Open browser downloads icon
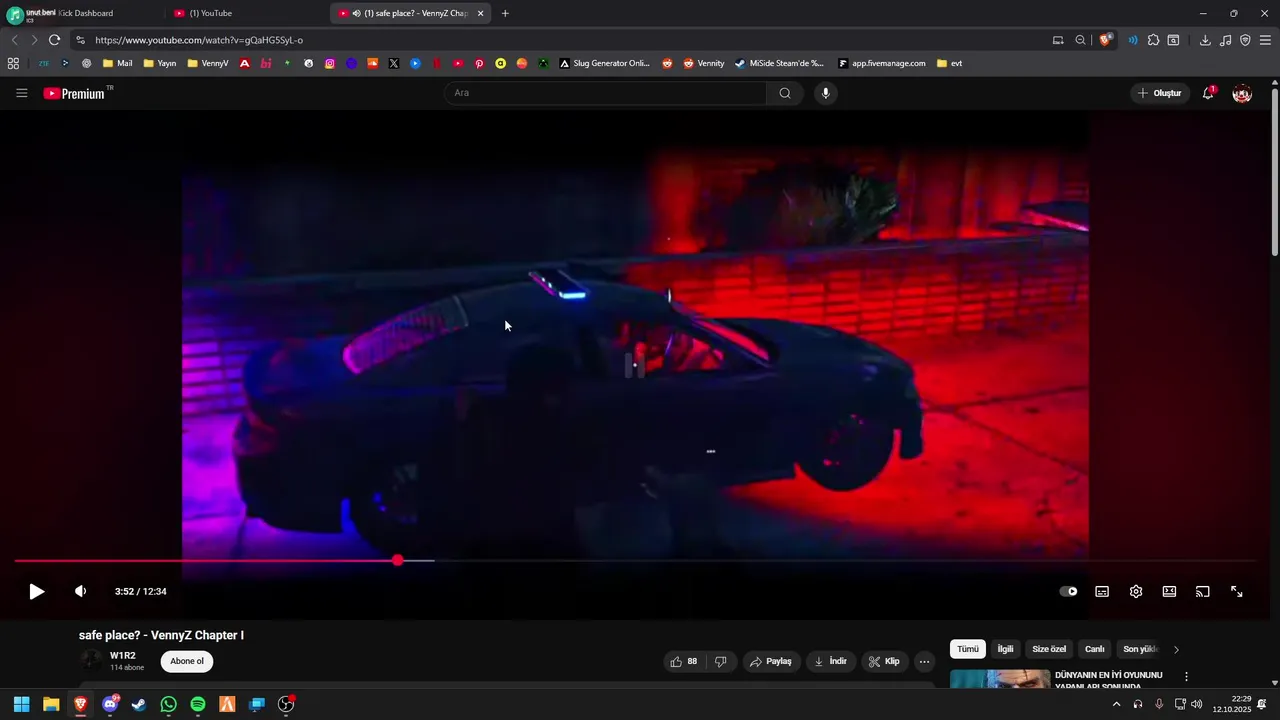 [x=1205, y=40]
